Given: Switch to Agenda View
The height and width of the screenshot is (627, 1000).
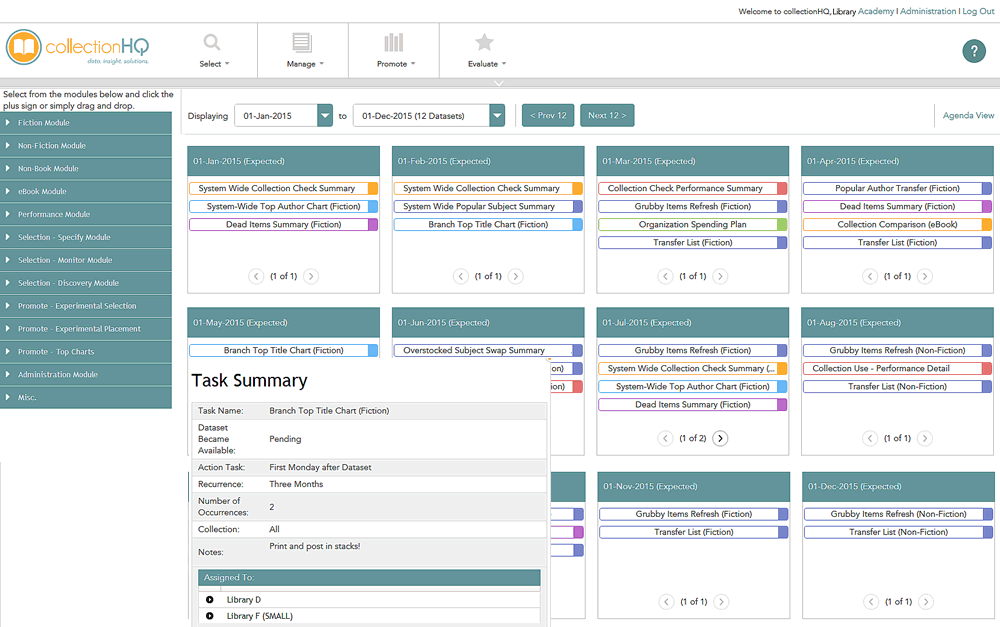Looking at the screenshot, I should tap(968, 116).
